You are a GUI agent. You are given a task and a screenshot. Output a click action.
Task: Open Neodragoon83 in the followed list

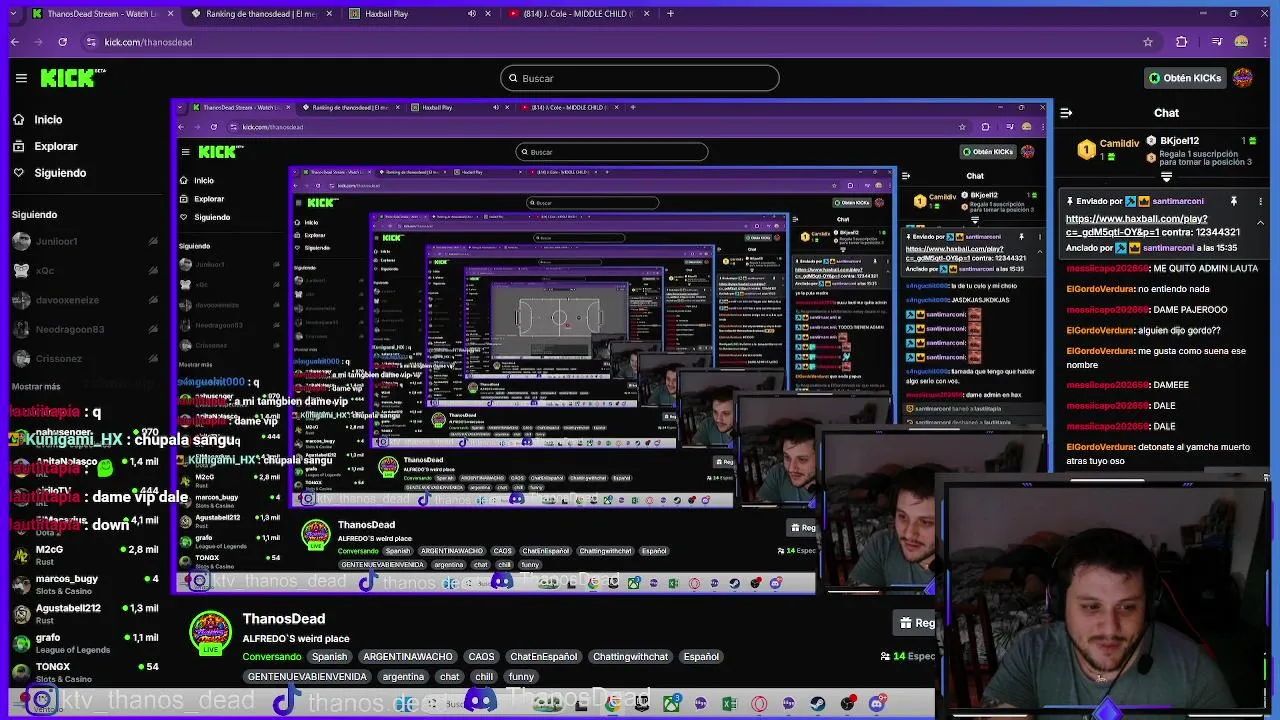(x=84, y=329)
